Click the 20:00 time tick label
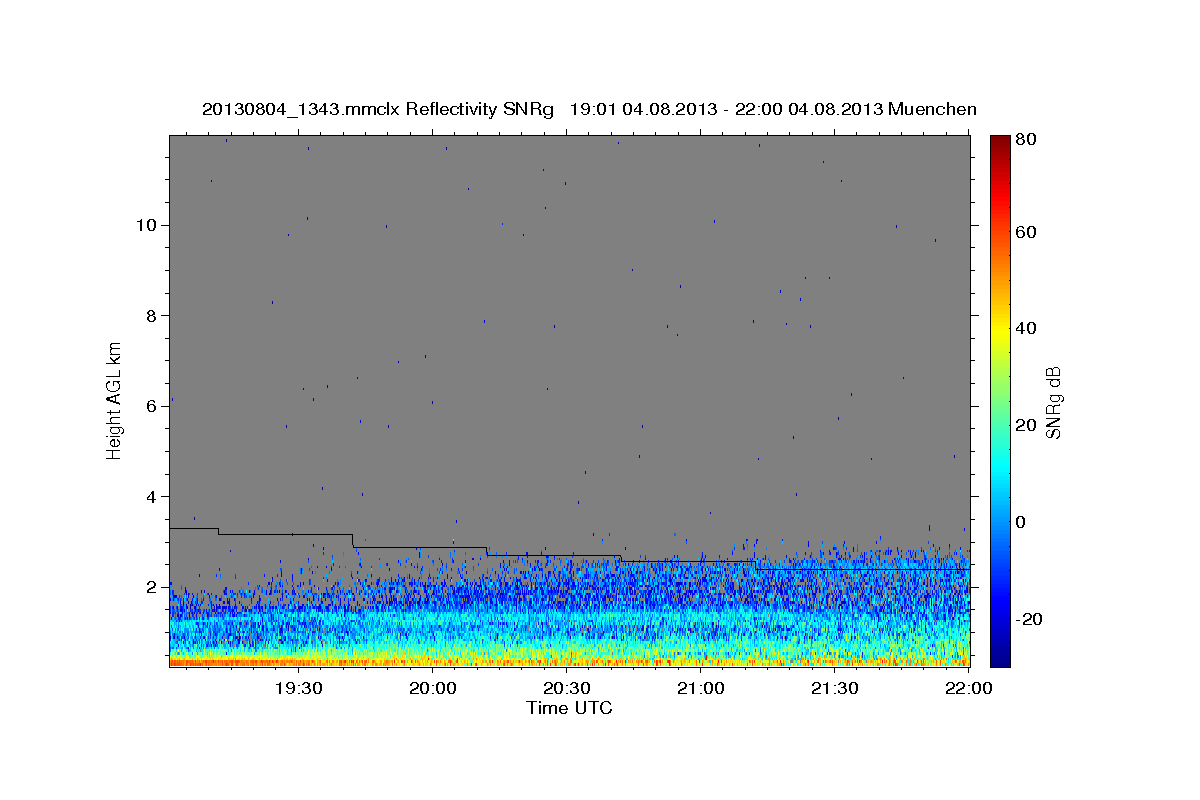This screenshot has height=800, width=1200. pyautogui.click(x=433, y=688)
